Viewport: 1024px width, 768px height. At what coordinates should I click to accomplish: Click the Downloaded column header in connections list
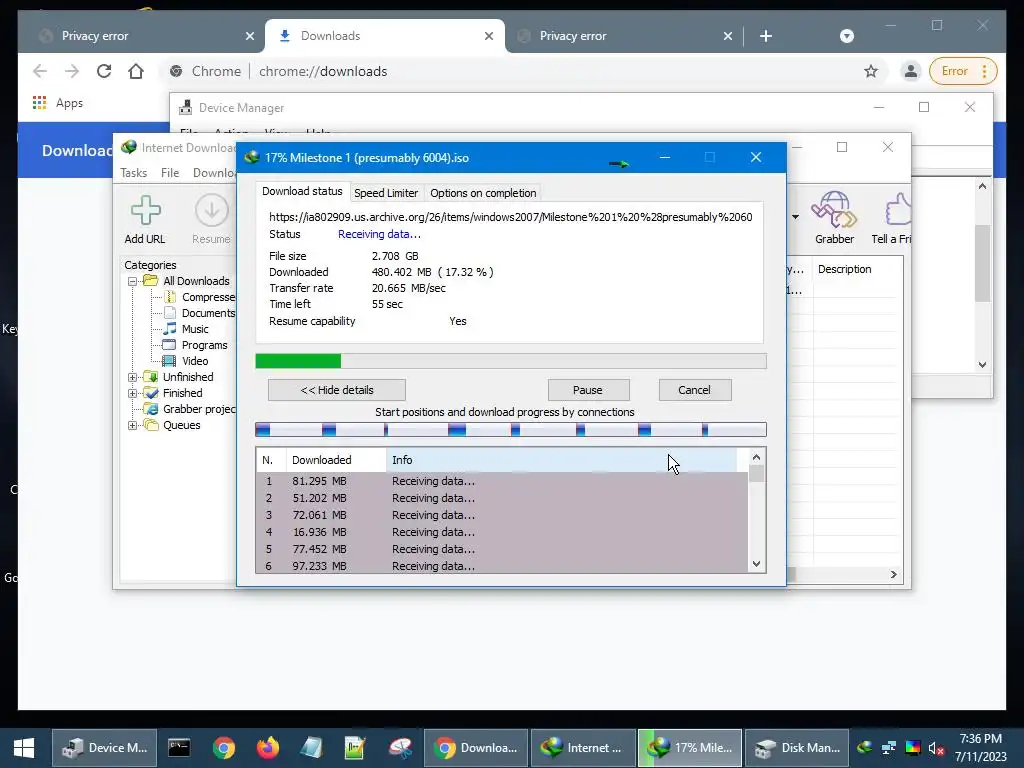[336, 460]
